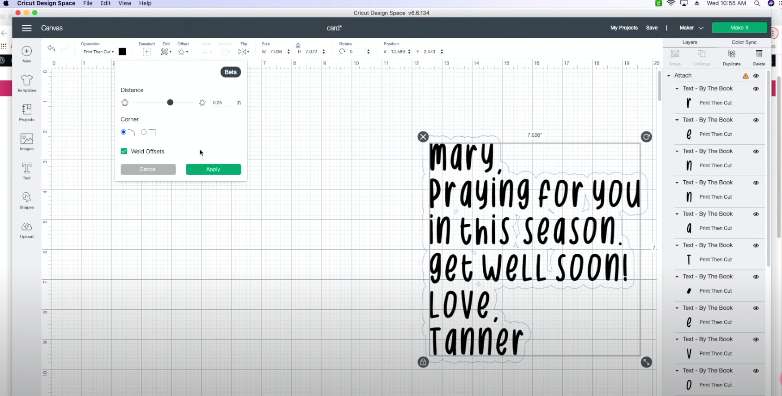The image size is (782, 396).
Task: Open the Edit menu in menu bar
Action: click(x=105, y=3)
